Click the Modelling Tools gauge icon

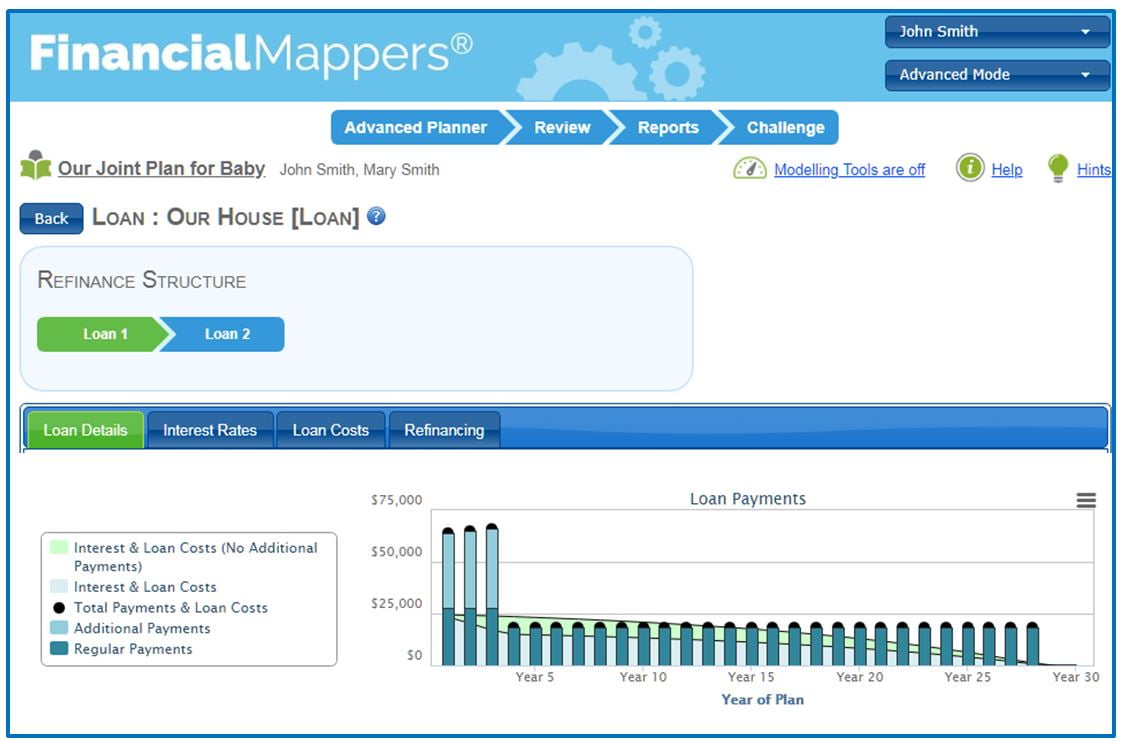point(749,169)
